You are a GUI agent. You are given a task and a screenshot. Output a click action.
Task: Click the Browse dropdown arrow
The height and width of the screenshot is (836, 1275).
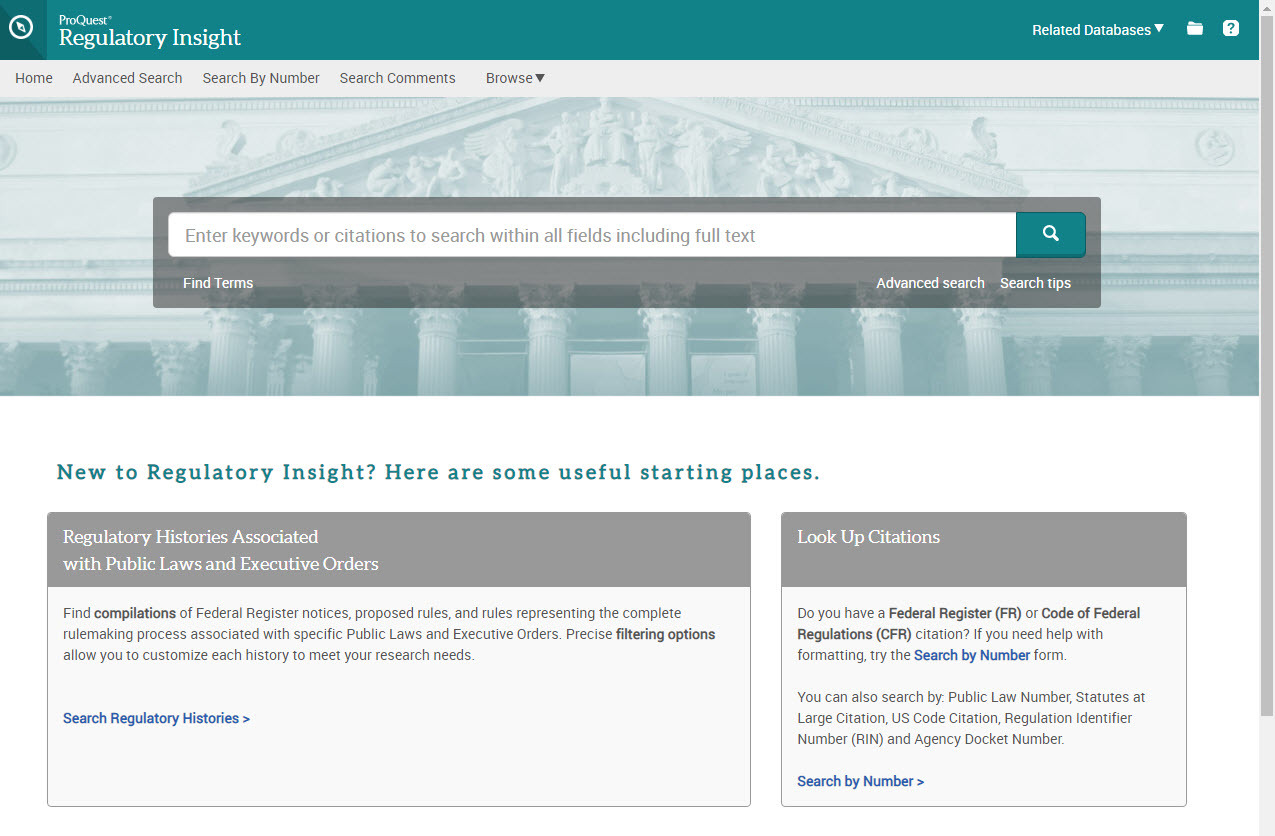(538, 77)
